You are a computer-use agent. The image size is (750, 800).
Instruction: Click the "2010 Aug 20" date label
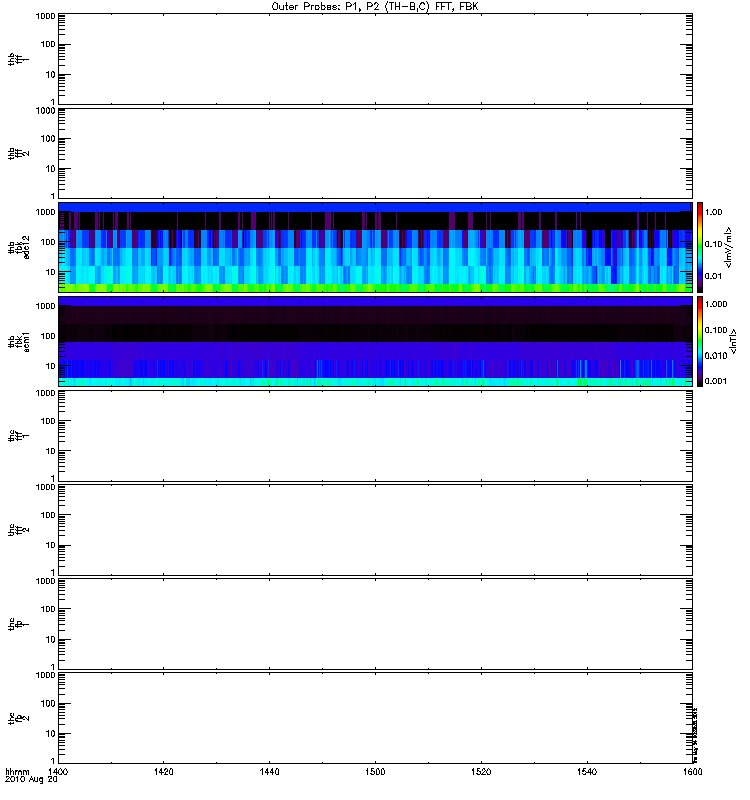point(31,780)
